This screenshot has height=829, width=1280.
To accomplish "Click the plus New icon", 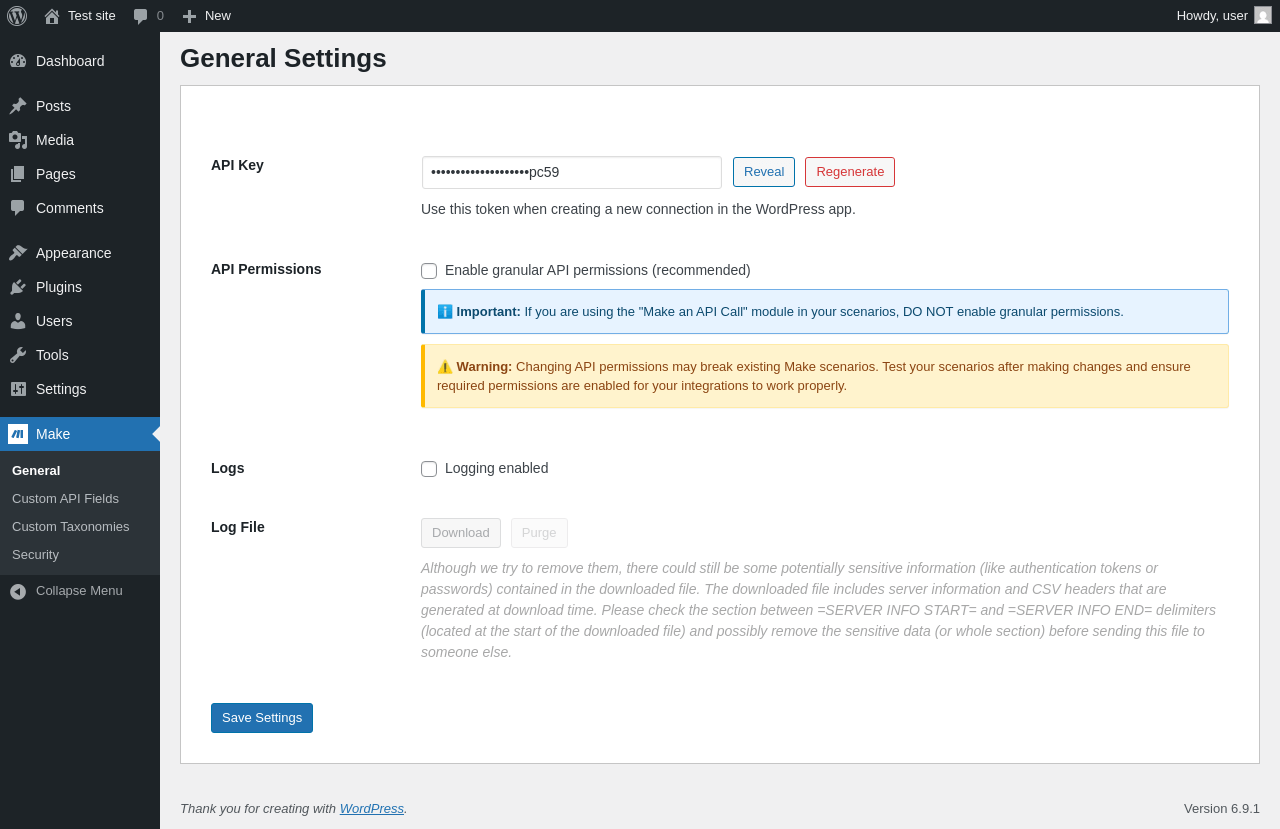I will tap(189, 16).
